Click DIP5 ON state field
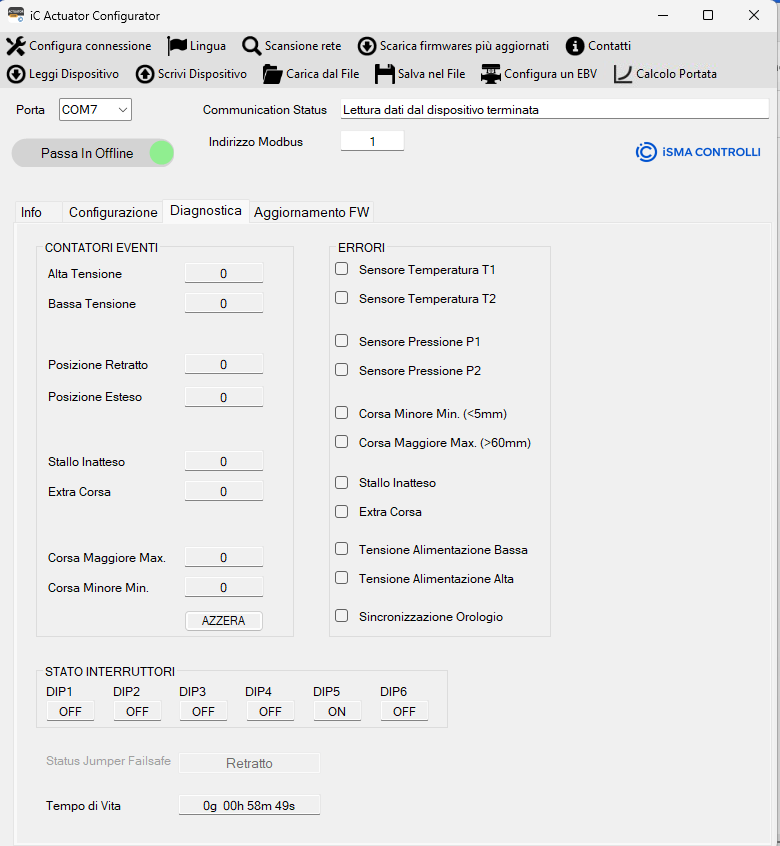 pyautogui.click(x=337, y=711)
